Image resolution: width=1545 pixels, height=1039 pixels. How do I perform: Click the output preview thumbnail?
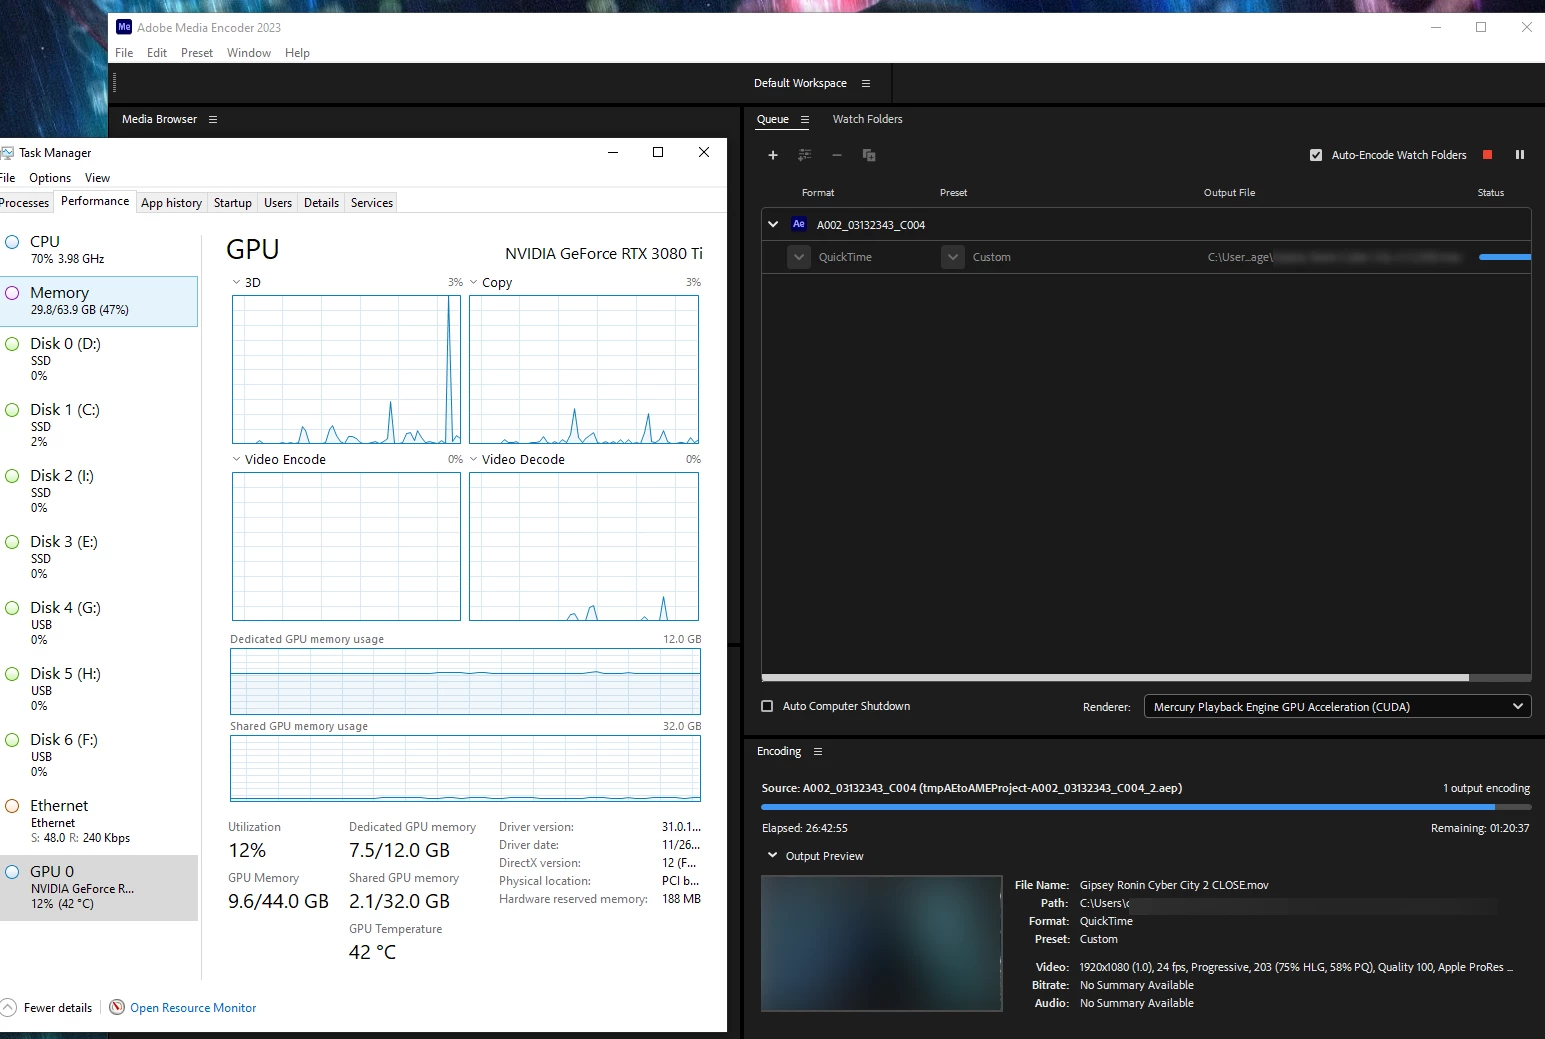882,943
